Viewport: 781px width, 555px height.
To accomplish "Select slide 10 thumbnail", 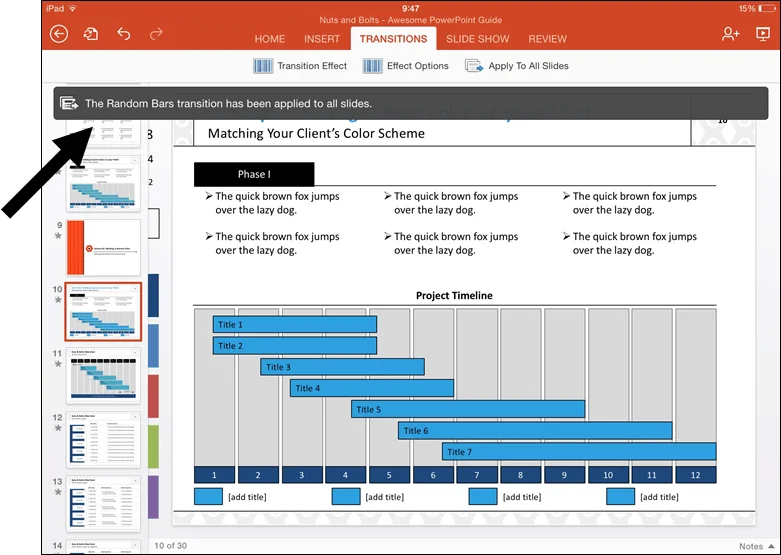I will coord(103,311).
